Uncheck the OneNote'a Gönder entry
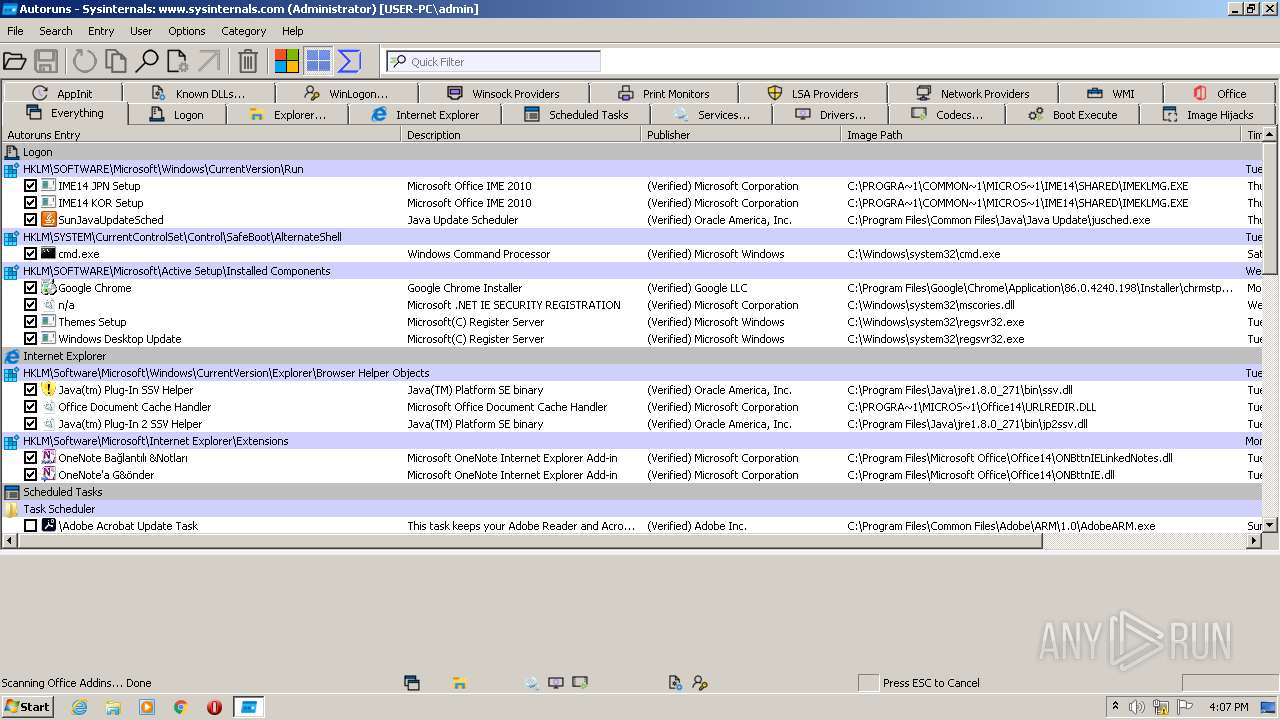 pyautogui.click(x=30, y=475)
